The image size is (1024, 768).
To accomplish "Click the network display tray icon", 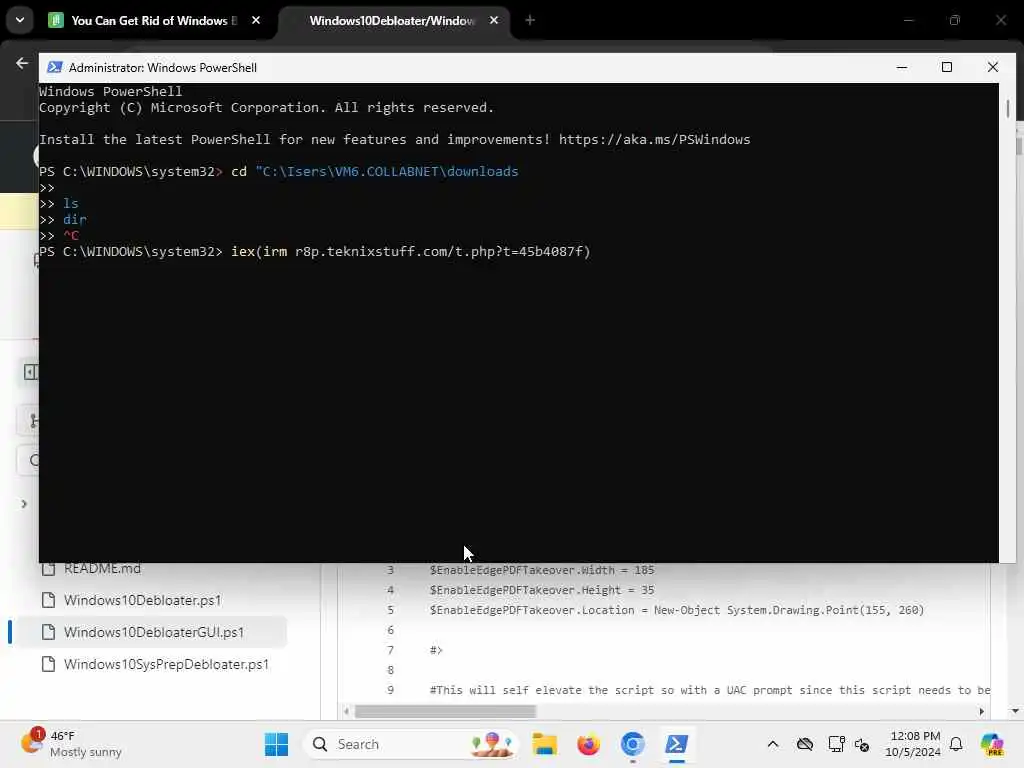I will (836, 744).
